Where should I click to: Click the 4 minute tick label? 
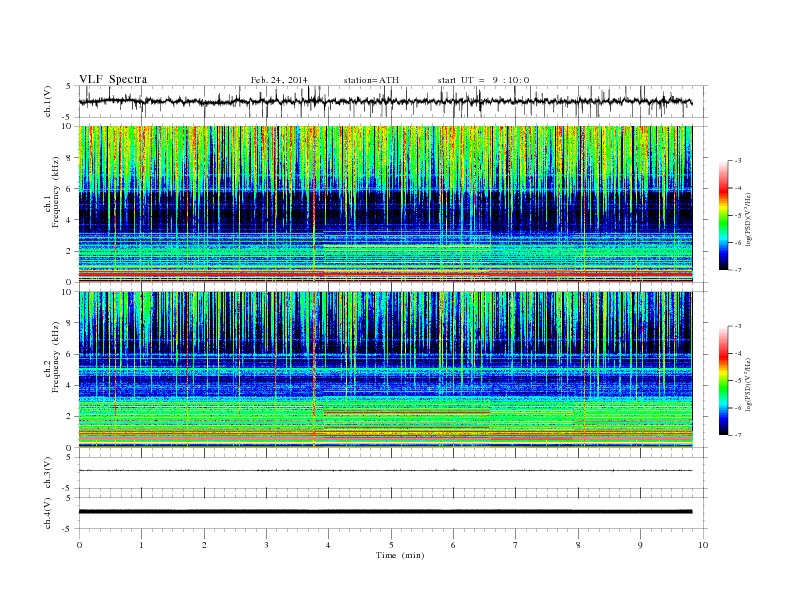tap(328, 545)
